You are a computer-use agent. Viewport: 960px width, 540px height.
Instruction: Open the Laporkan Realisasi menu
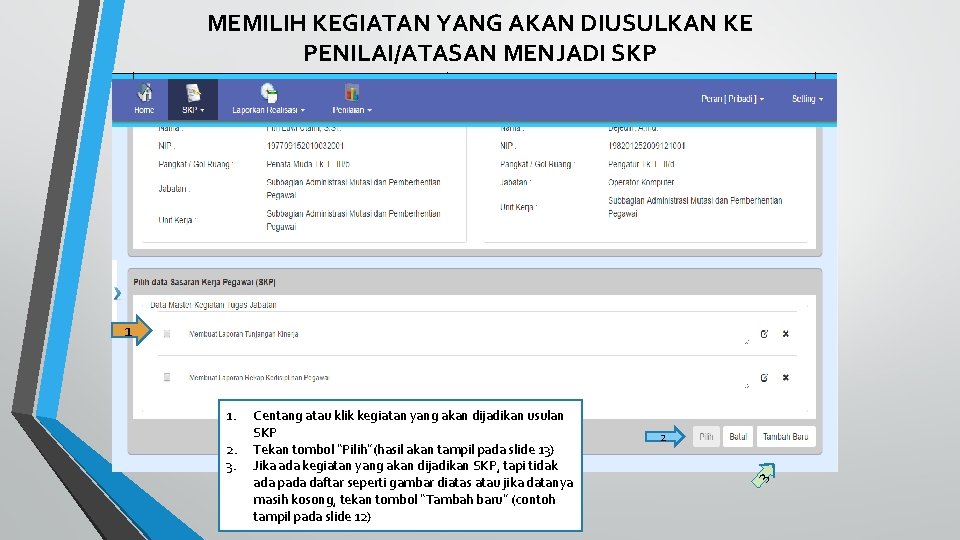click(x=268, y=100)
